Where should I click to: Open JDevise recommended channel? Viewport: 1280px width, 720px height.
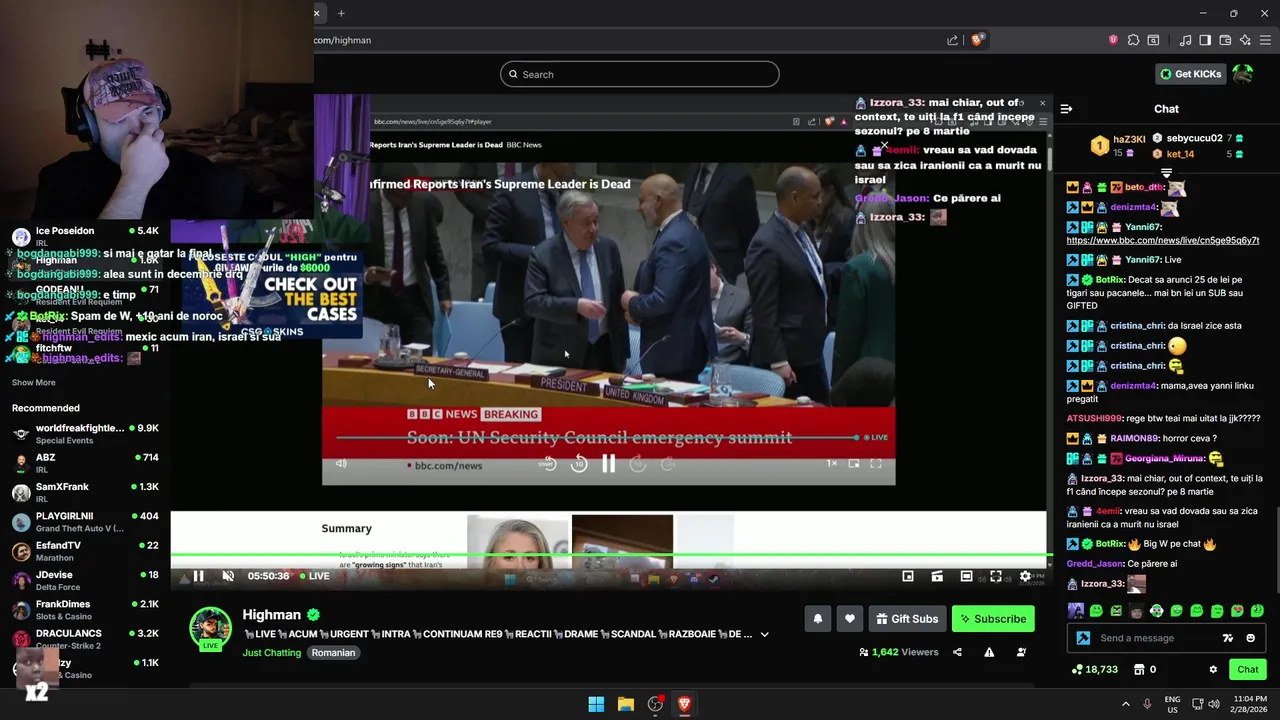coord(85,580)
